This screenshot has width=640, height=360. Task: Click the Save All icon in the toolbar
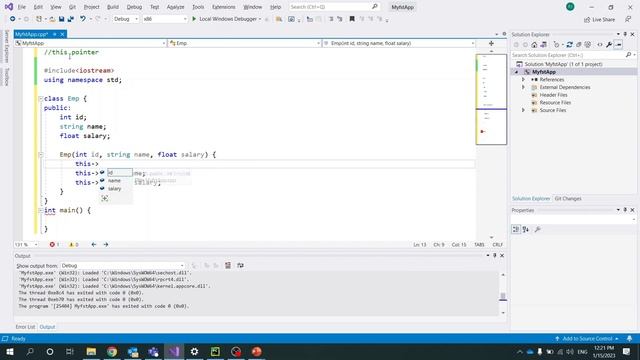coord(71,19)
